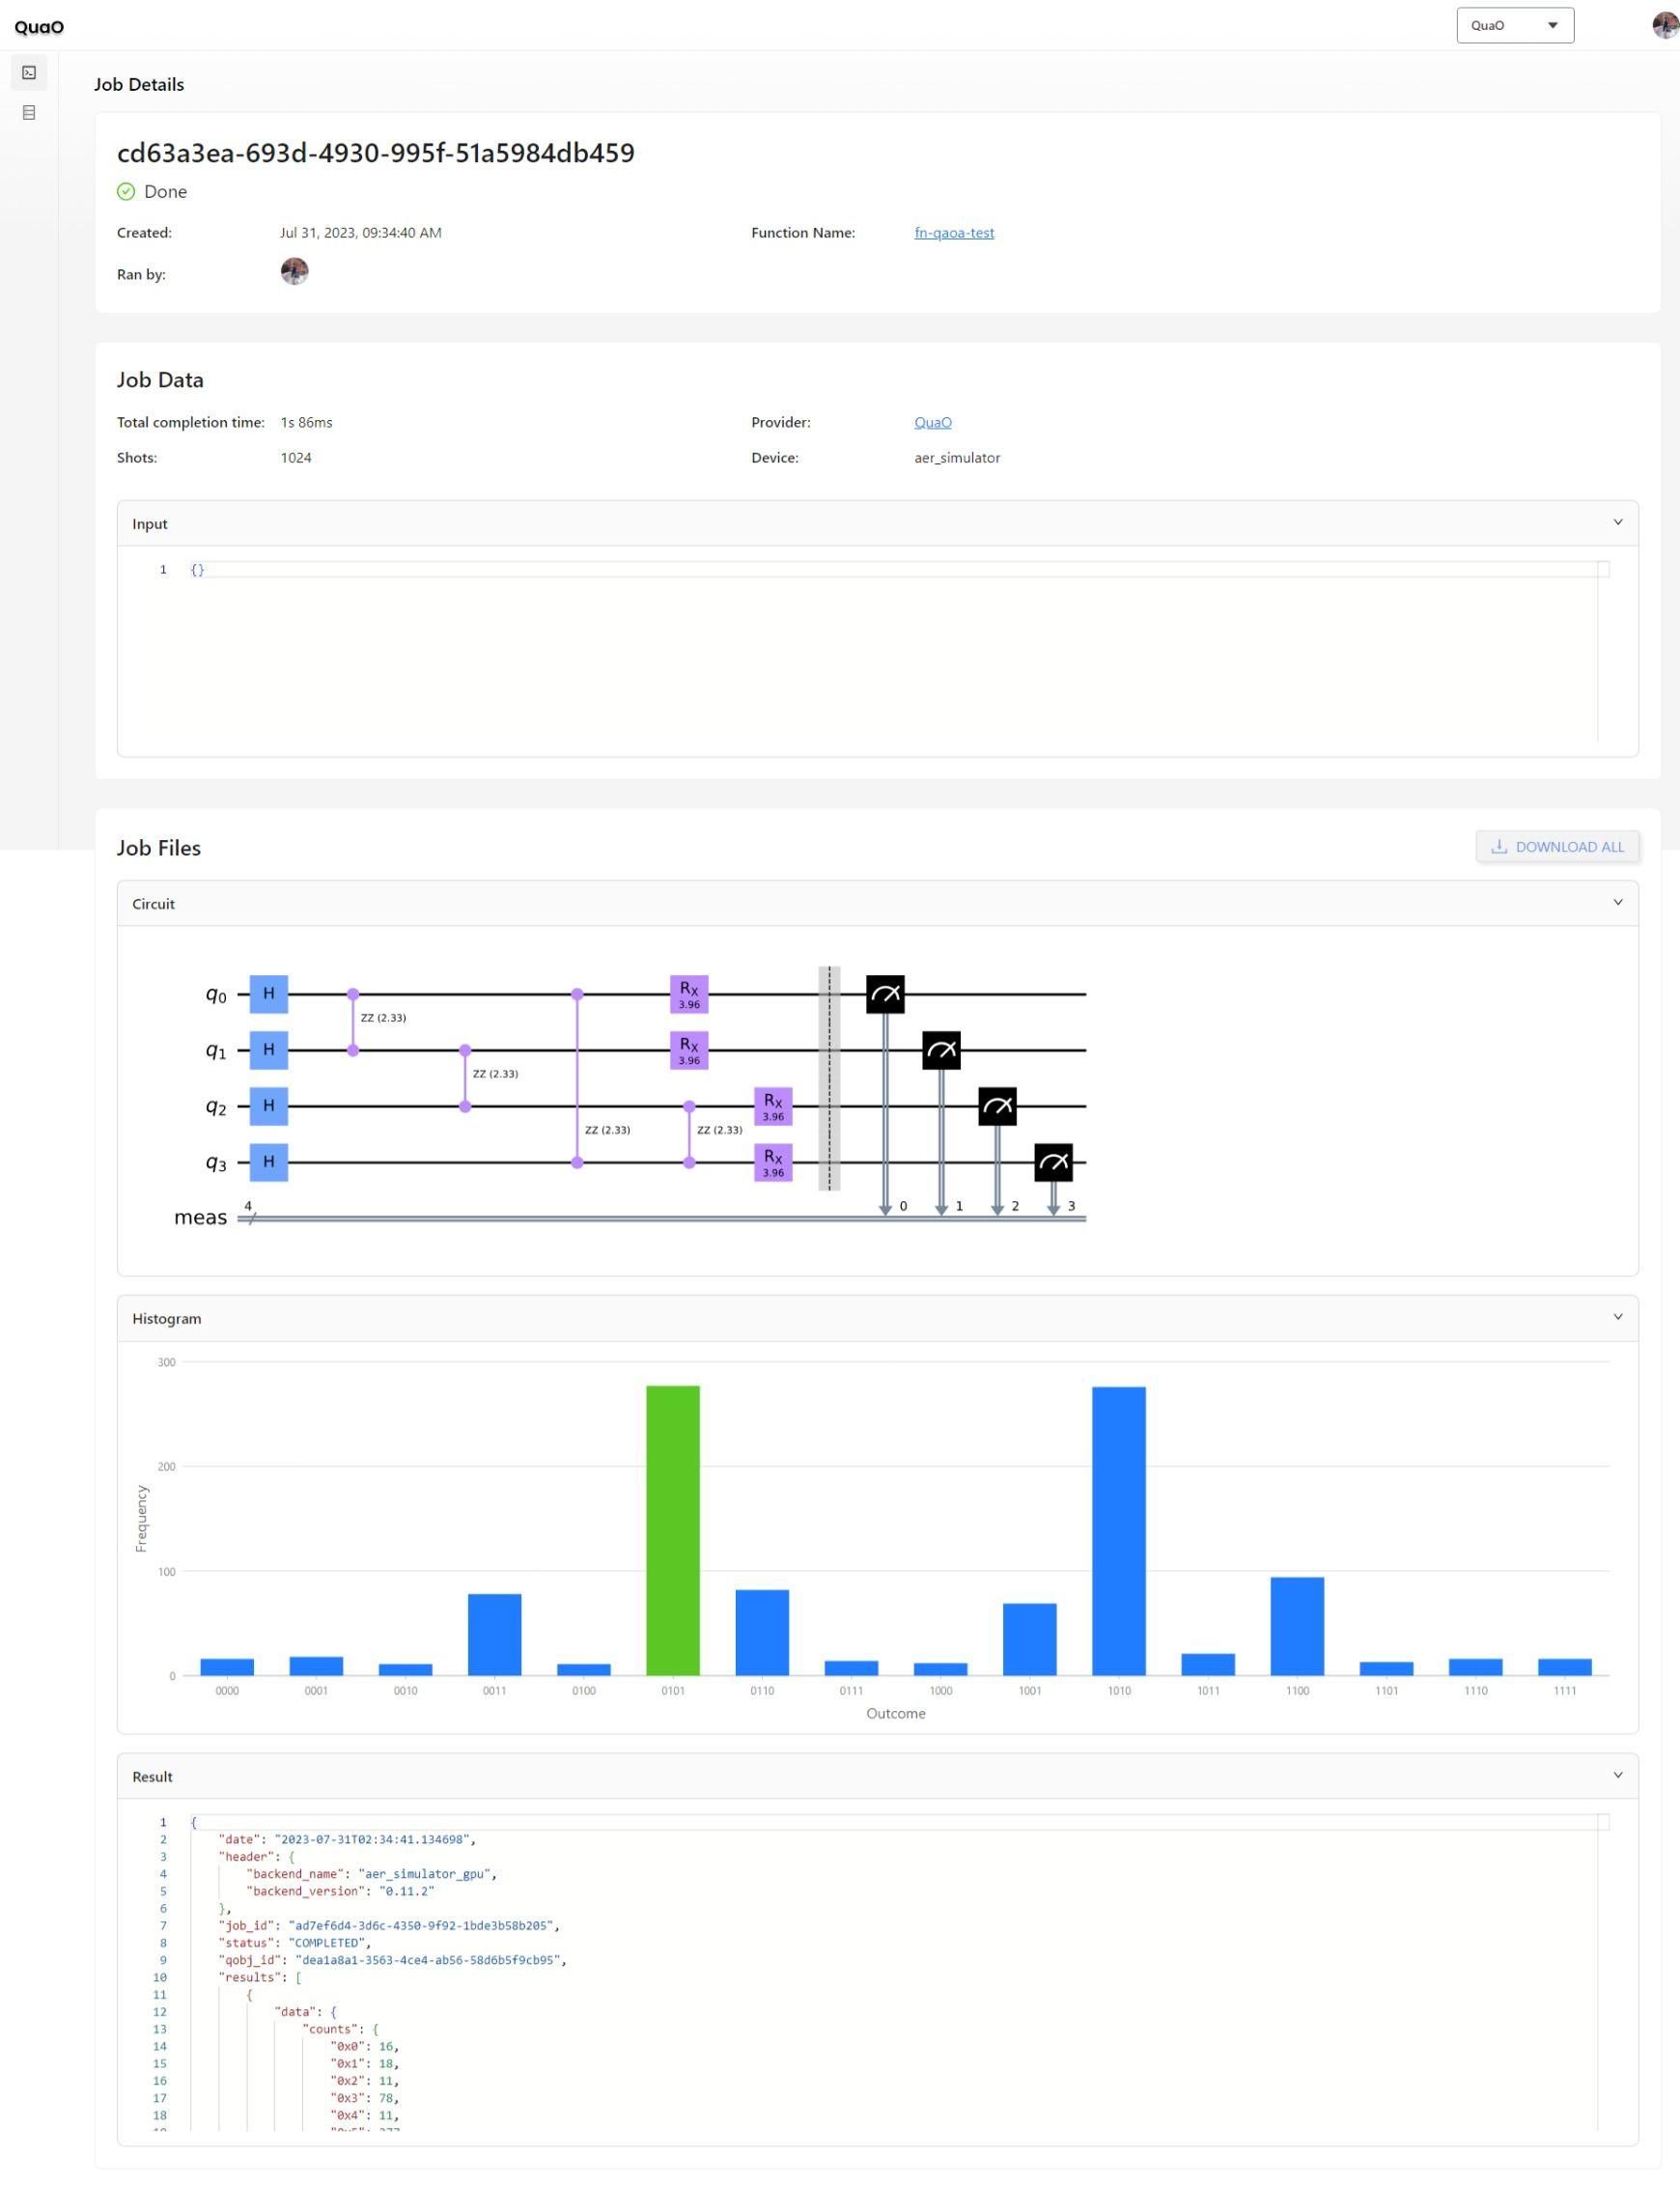
Task: Click the H gate on q3
Action: (269, 1162)
